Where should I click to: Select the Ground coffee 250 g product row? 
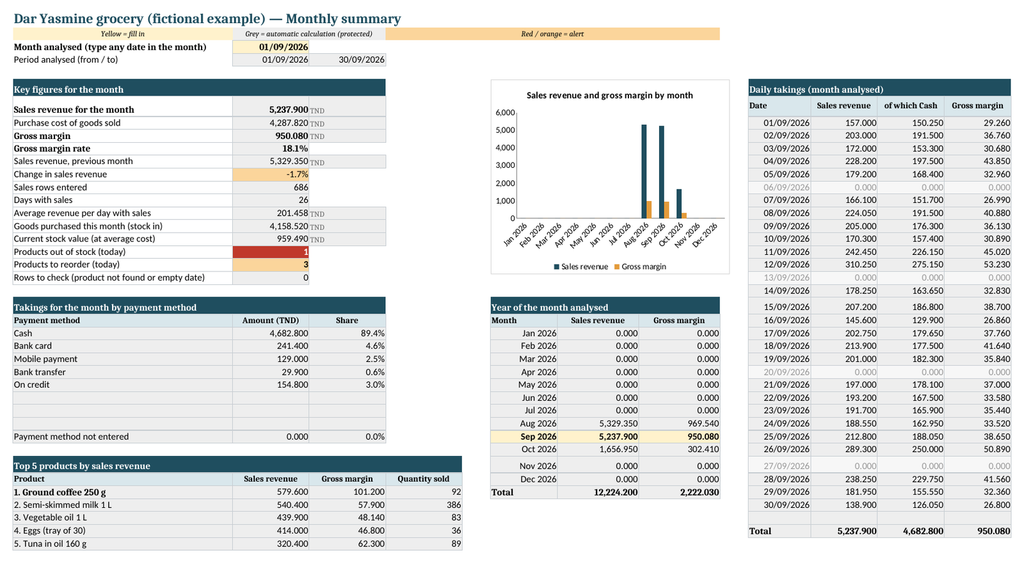click(x=237, y=492)
